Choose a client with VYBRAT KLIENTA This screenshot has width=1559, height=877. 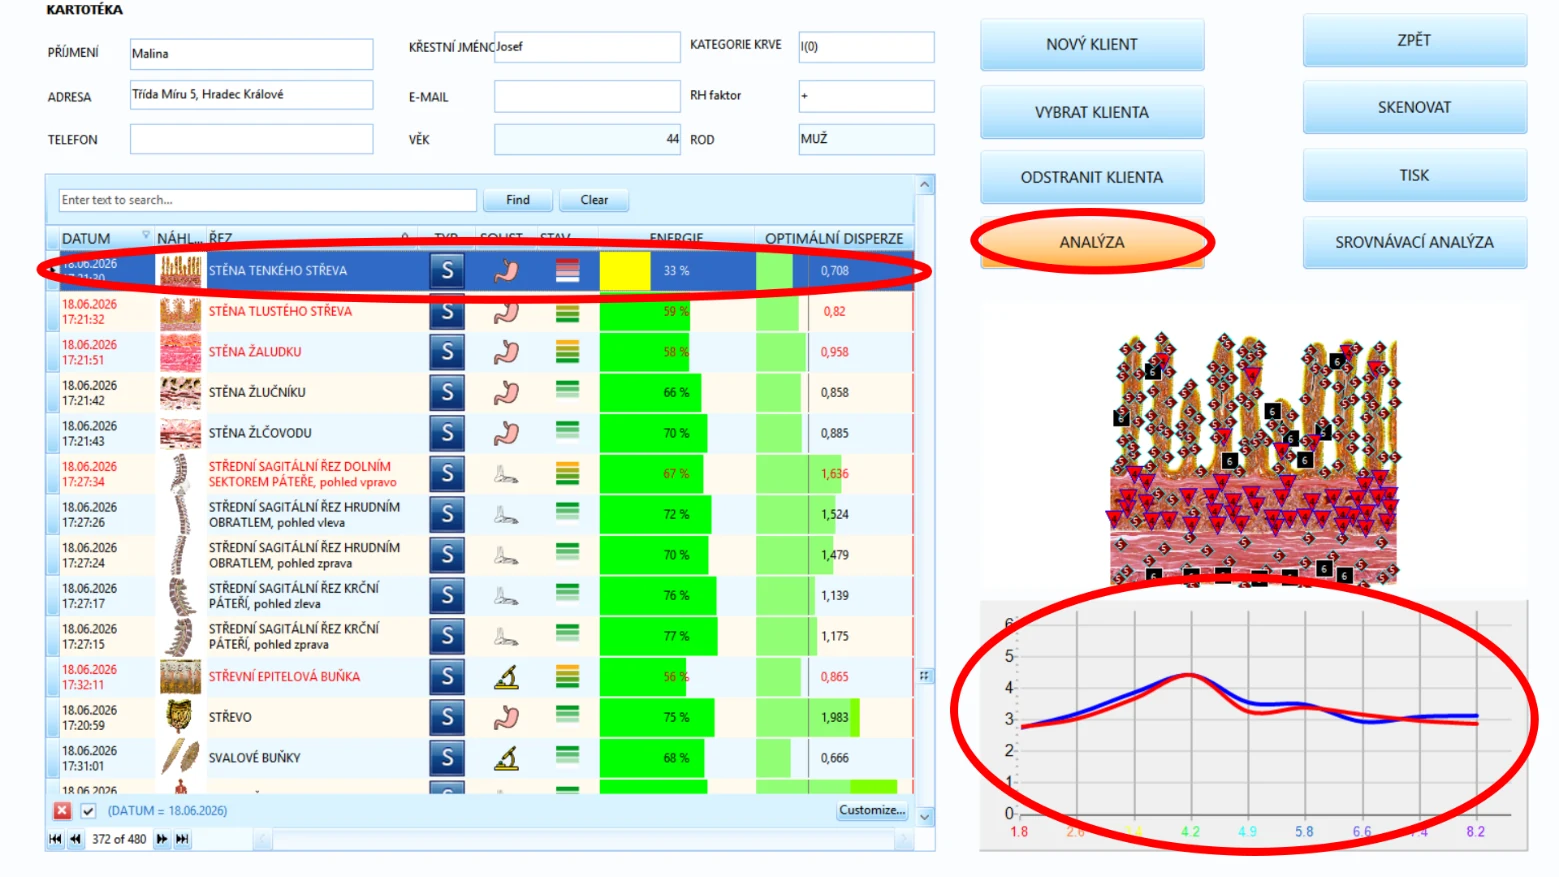[x=1092, y=112]
